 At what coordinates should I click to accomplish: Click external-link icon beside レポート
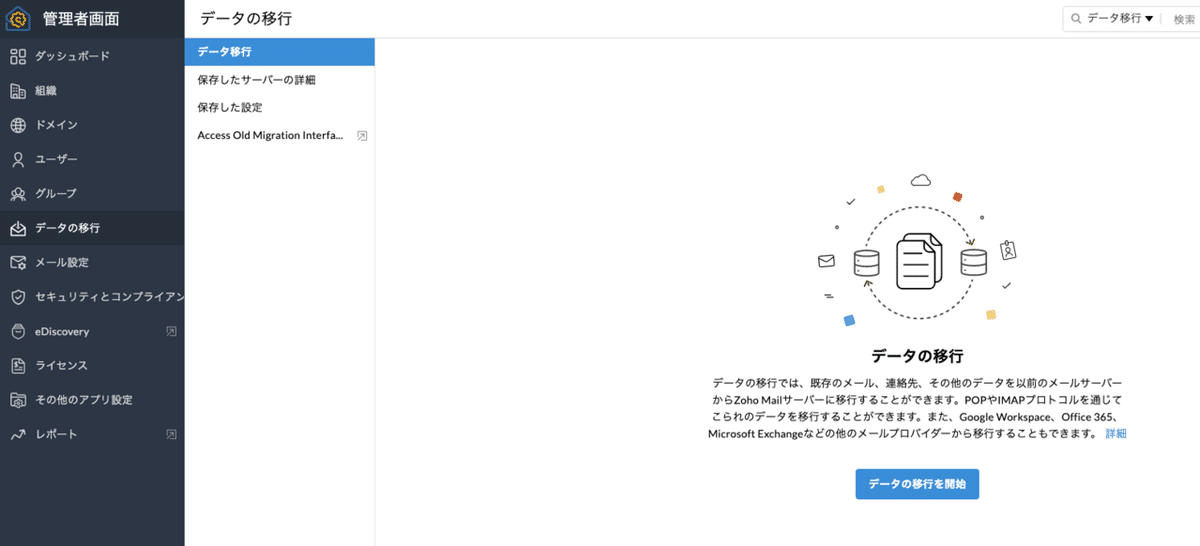[x=171, y=434]
